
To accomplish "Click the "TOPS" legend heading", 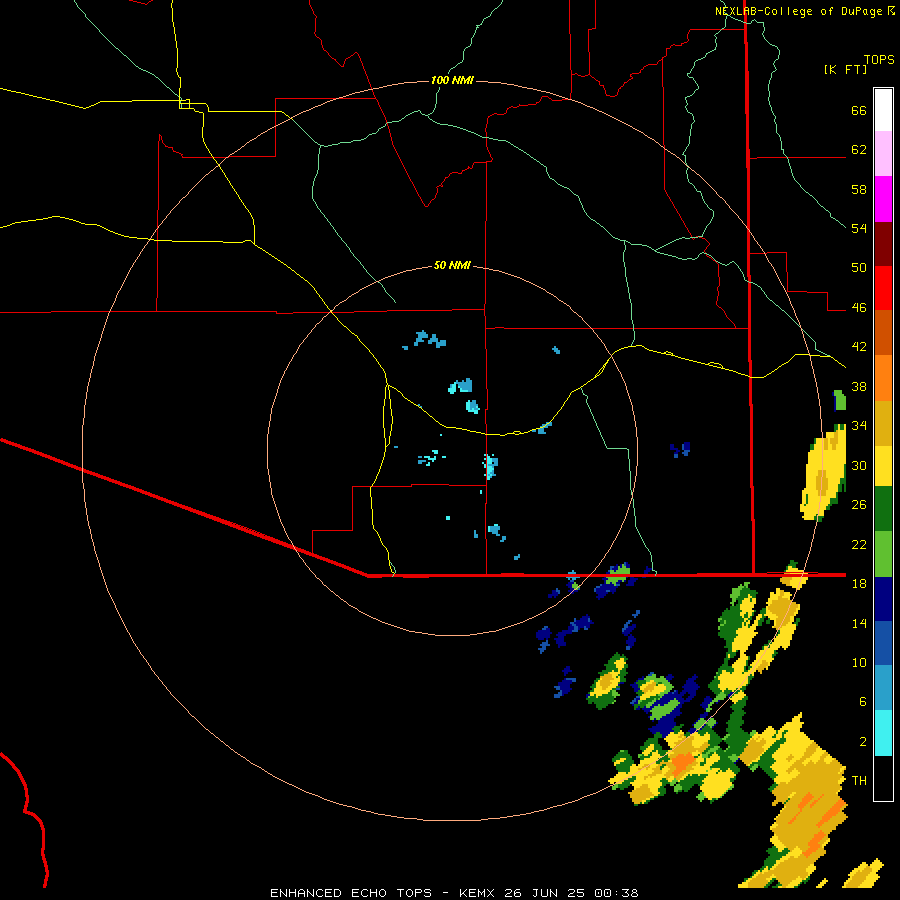I will tap(879, 60).
